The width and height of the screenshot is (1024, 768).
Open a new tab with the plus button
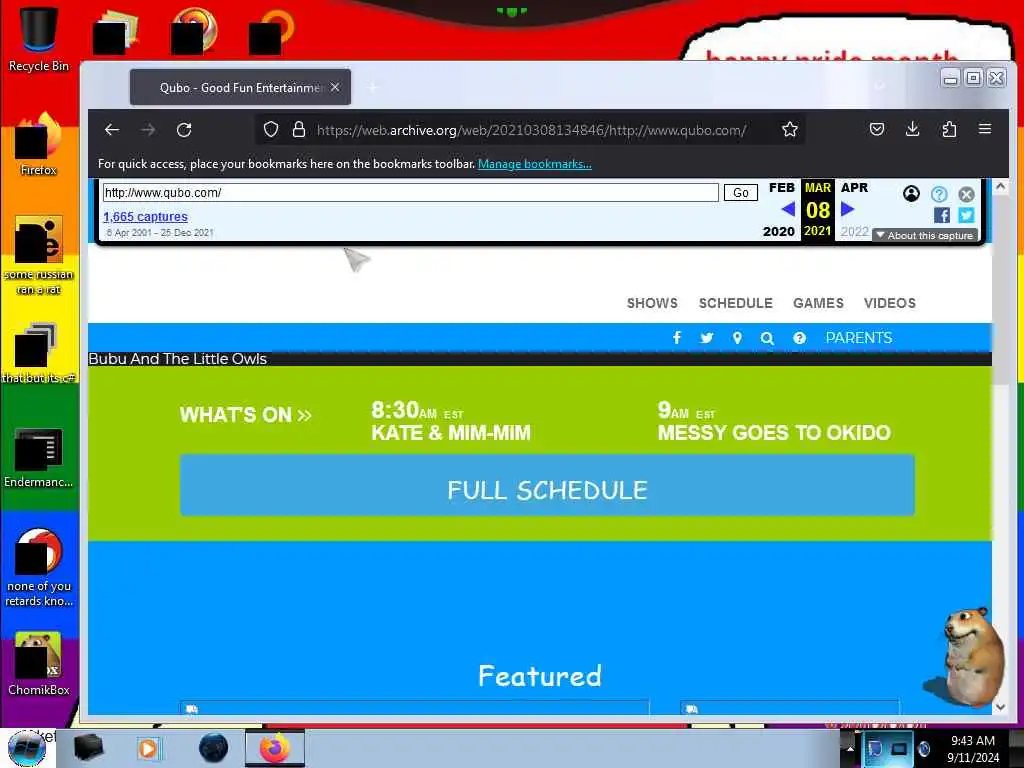point(372,87)
